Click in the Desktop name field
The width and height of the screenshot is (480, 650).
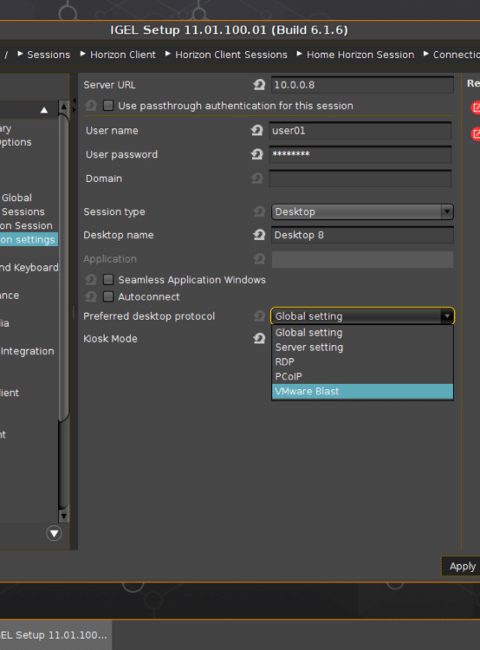[362, 235]
